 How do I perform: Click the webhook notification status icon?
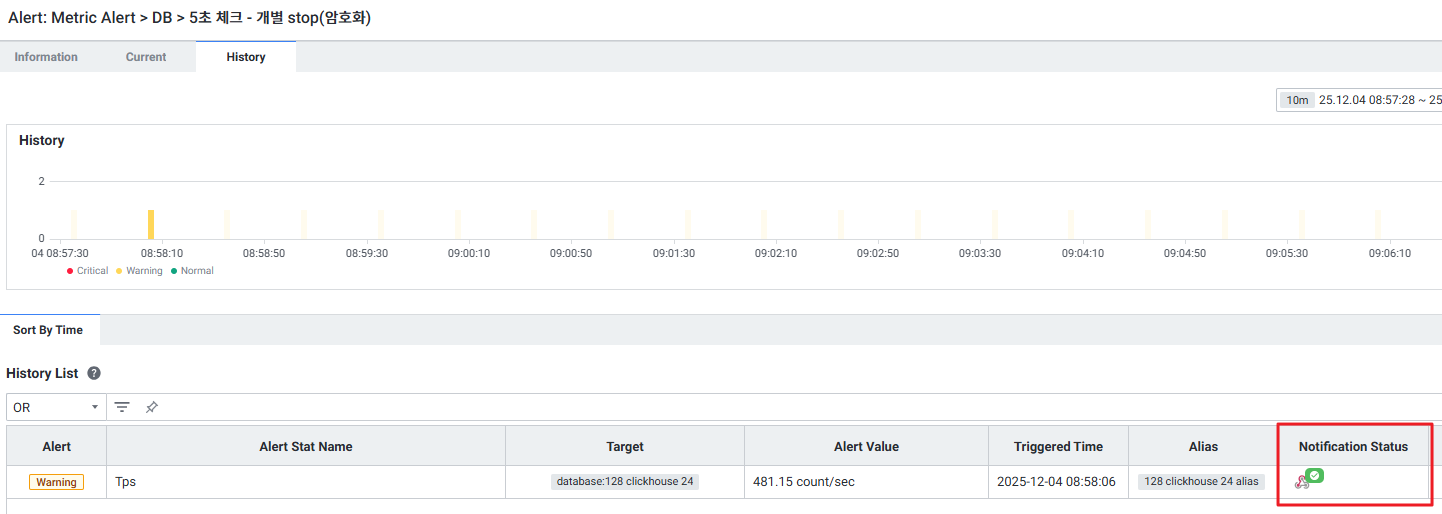[1301, 482]
